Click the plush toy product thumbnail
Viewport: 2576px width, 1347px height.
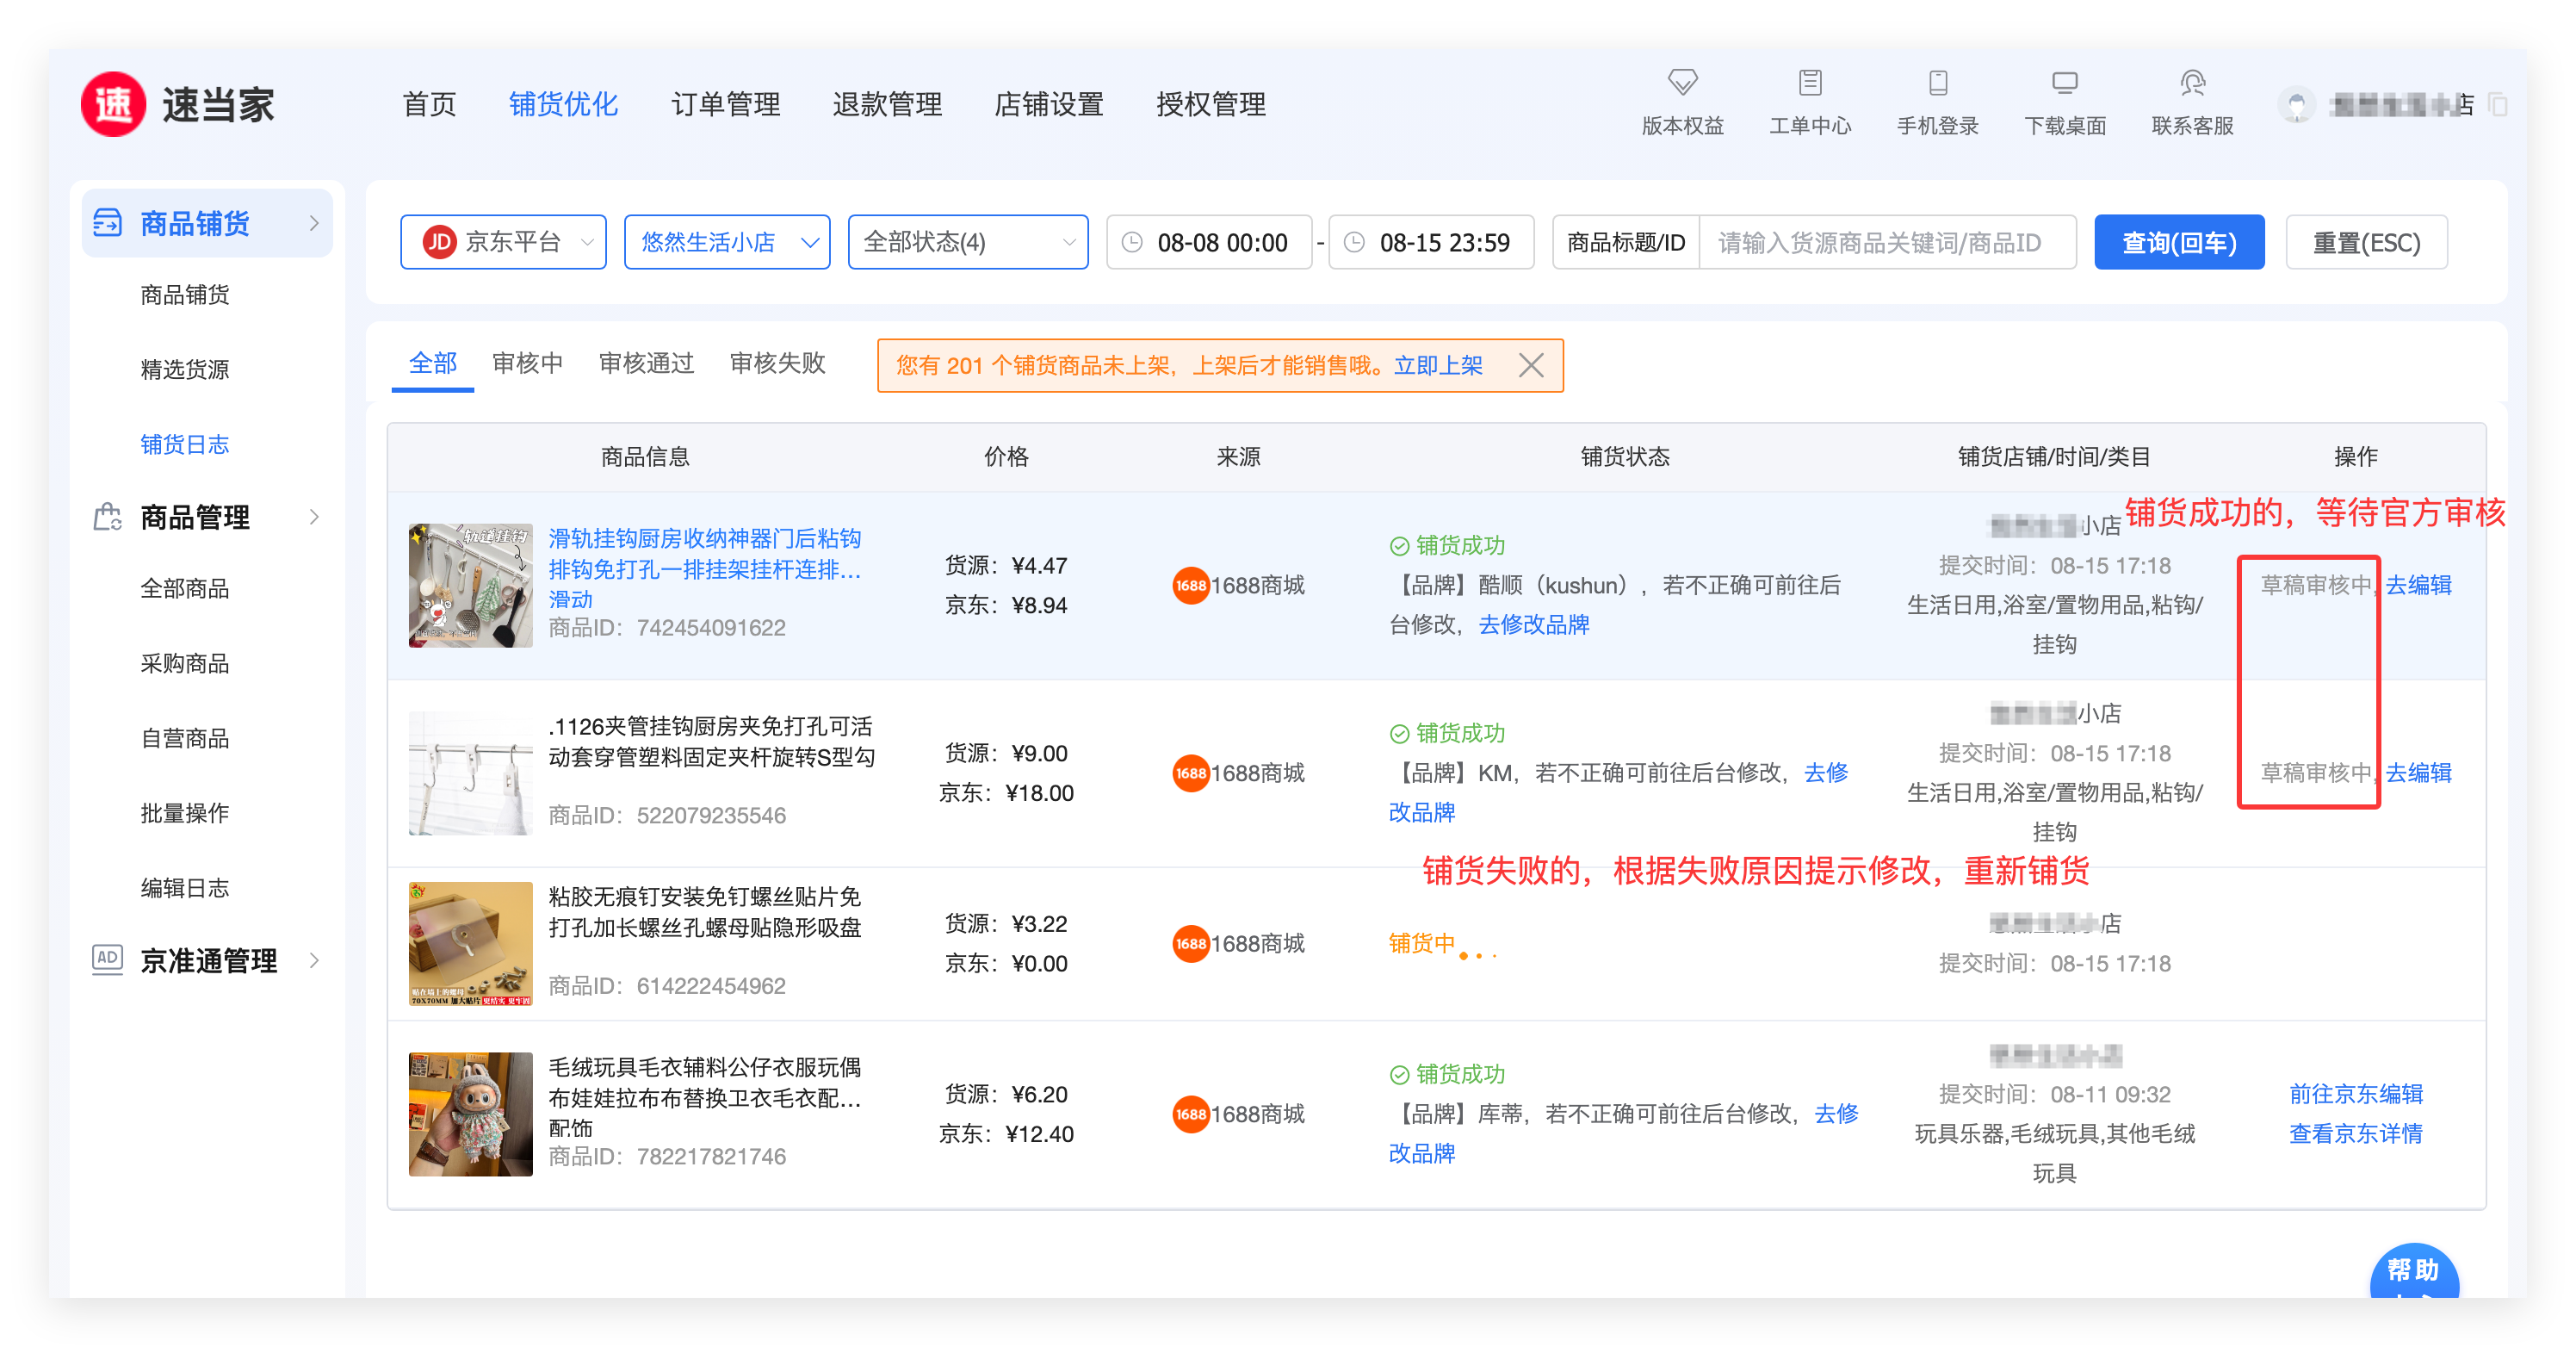pyautogui.click(x=470, y=1113)
